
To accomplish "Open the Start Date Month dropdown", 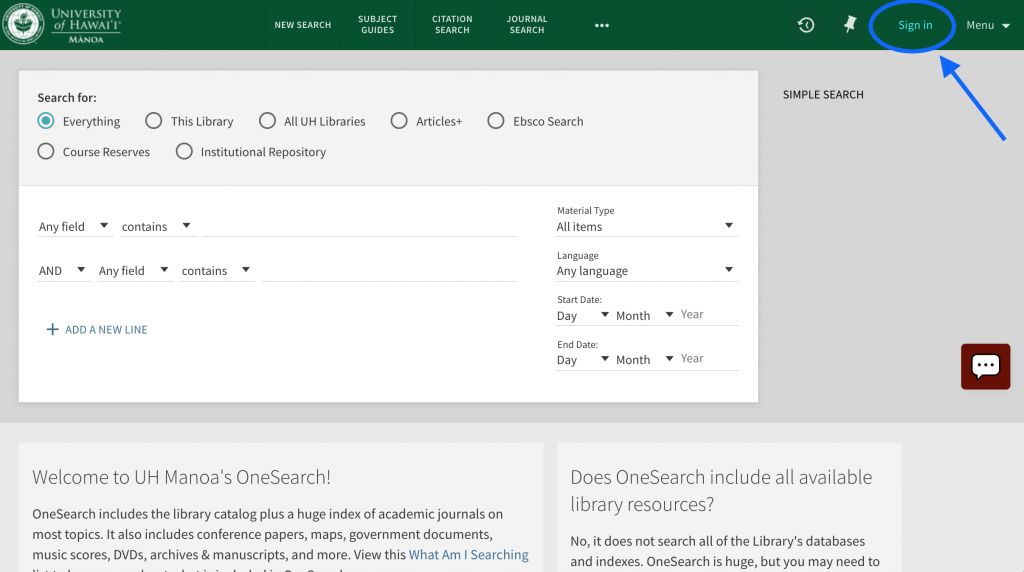I will click(x=645, y=315).
